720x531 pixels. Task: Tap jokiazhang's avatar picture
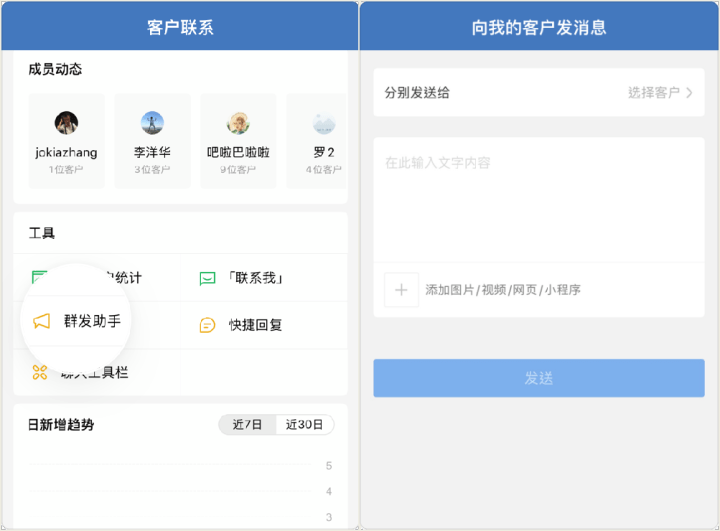67,123
